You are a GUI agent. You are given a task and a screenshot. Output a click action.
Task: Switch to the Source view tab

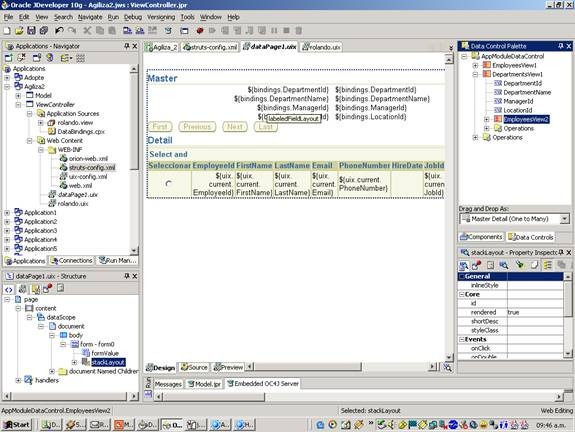tap(194, 367)
